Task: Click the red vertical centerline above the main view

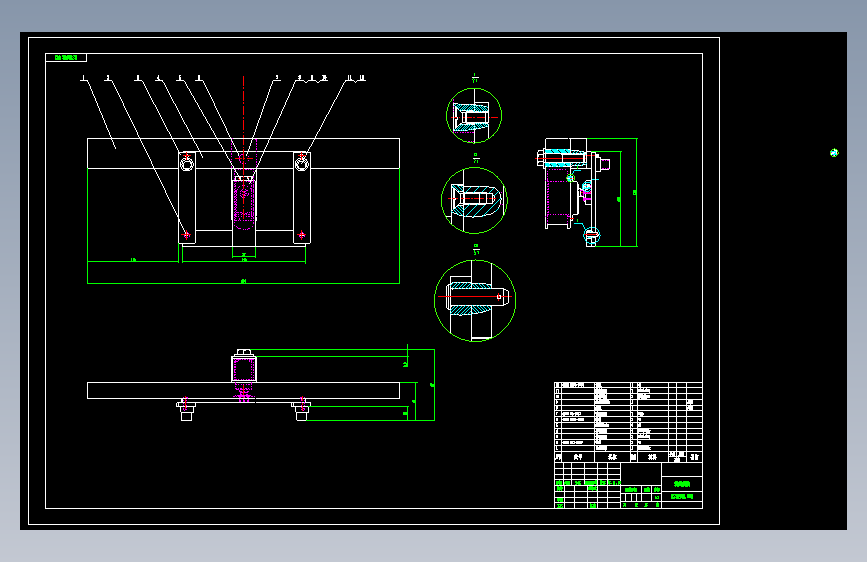Action: tap(243, 108)
